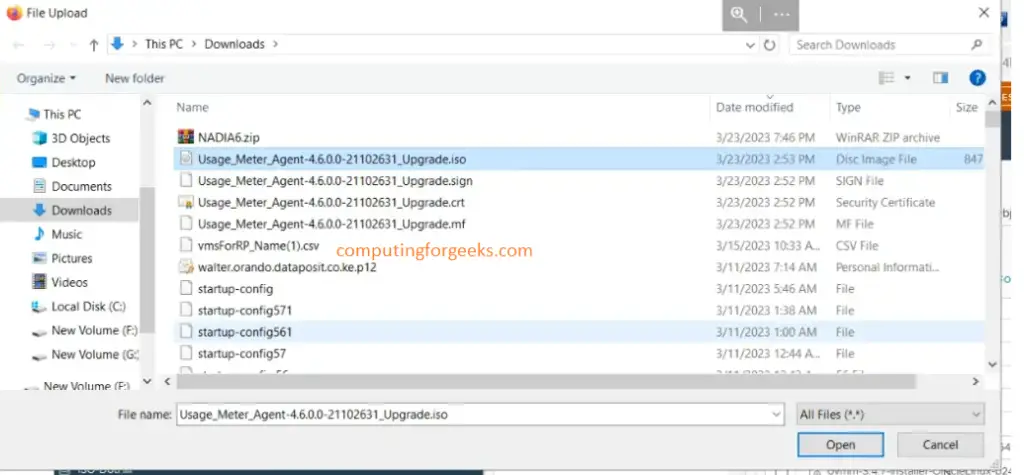This screenshot has height=475, width=1024.
Task: Expand the address bar history dropdown
Action: point(751,45)
